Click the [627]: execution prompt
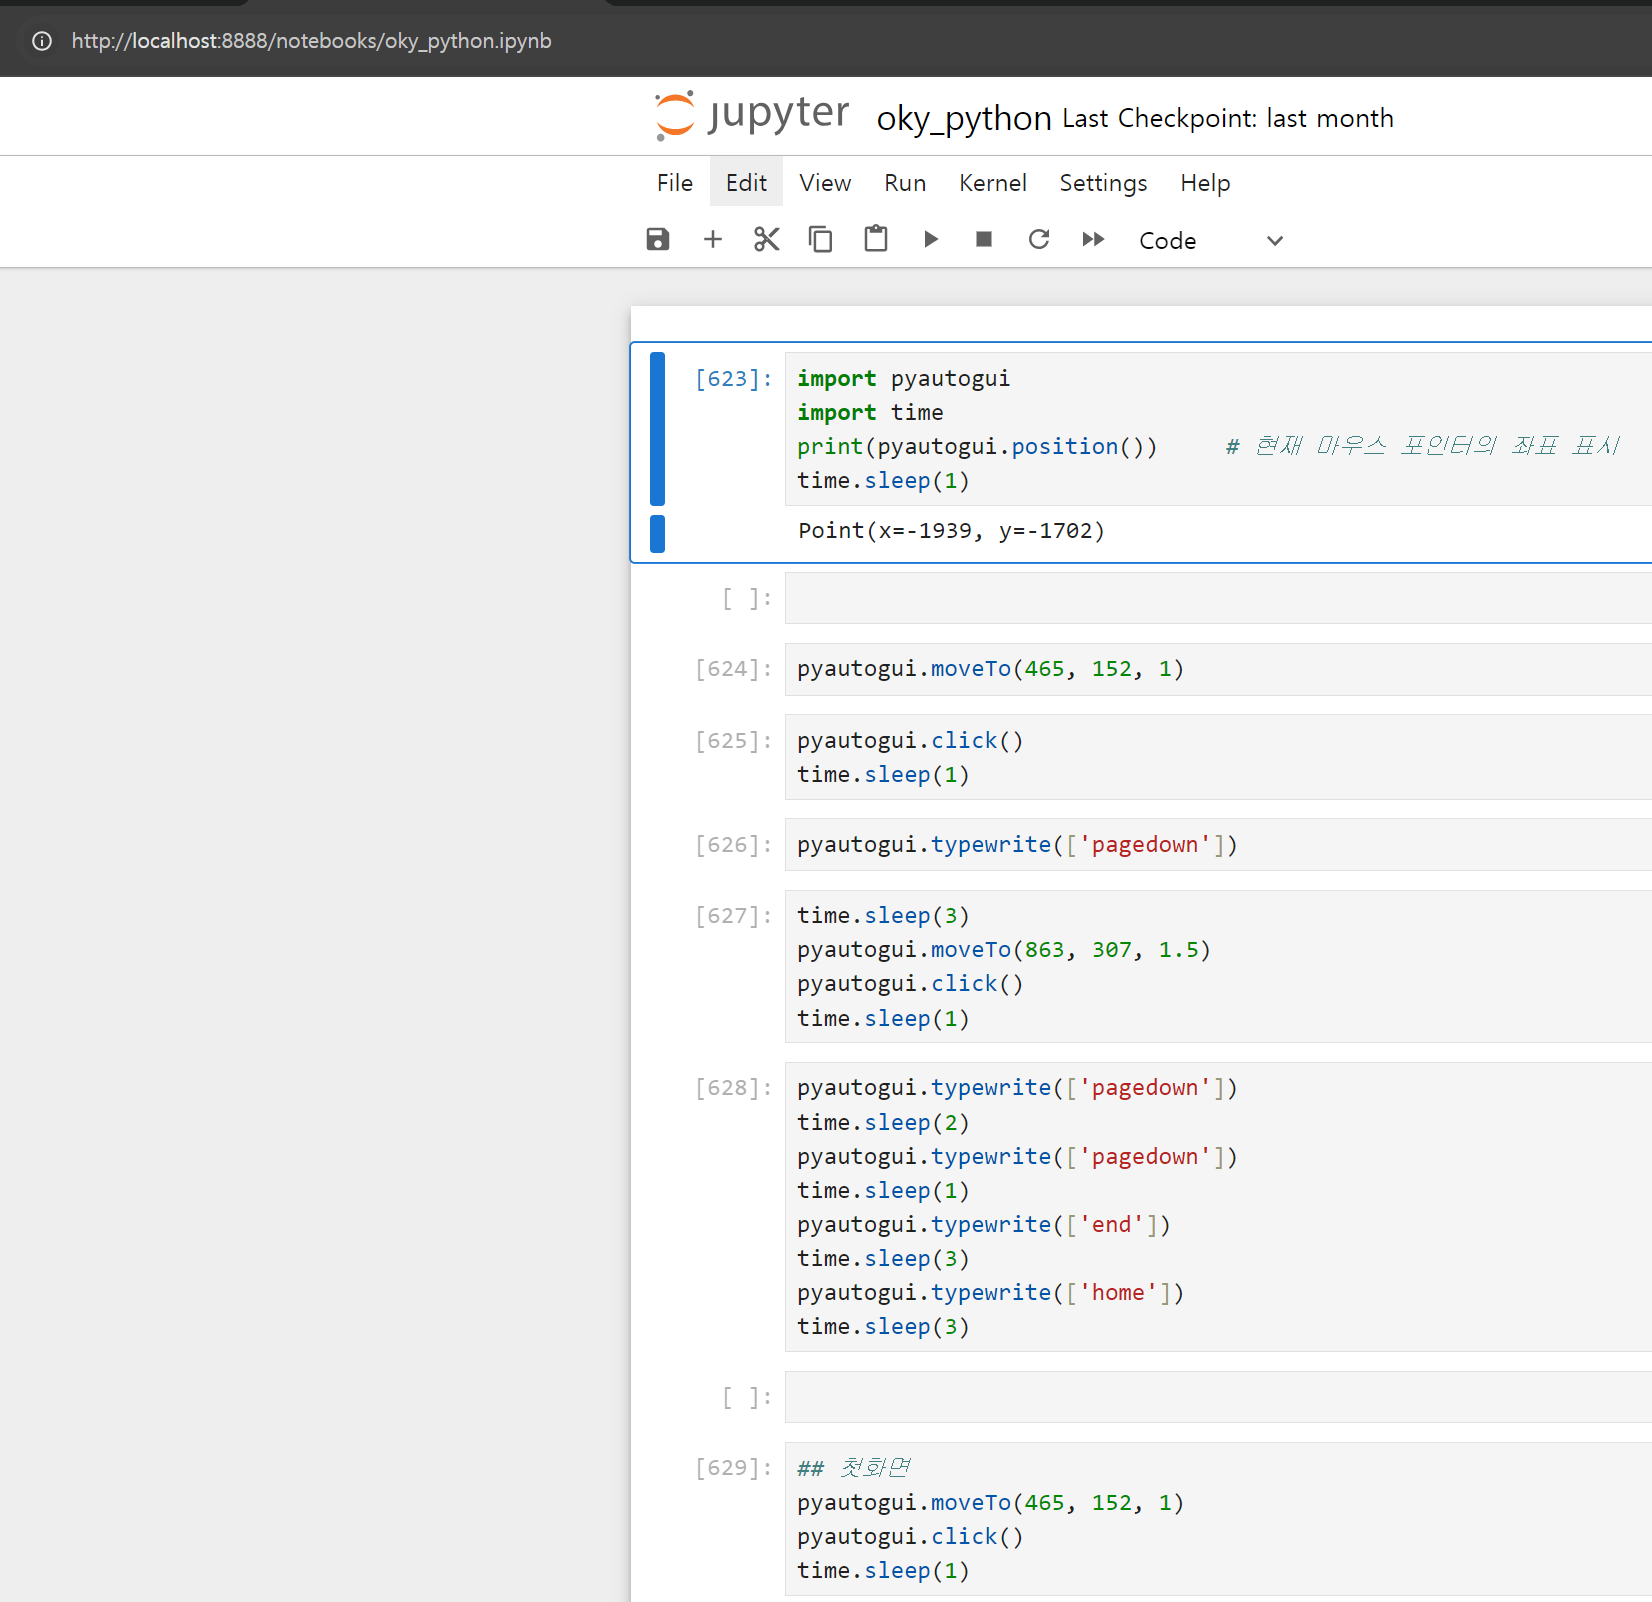1652x1602 pixels. point(734,916)
